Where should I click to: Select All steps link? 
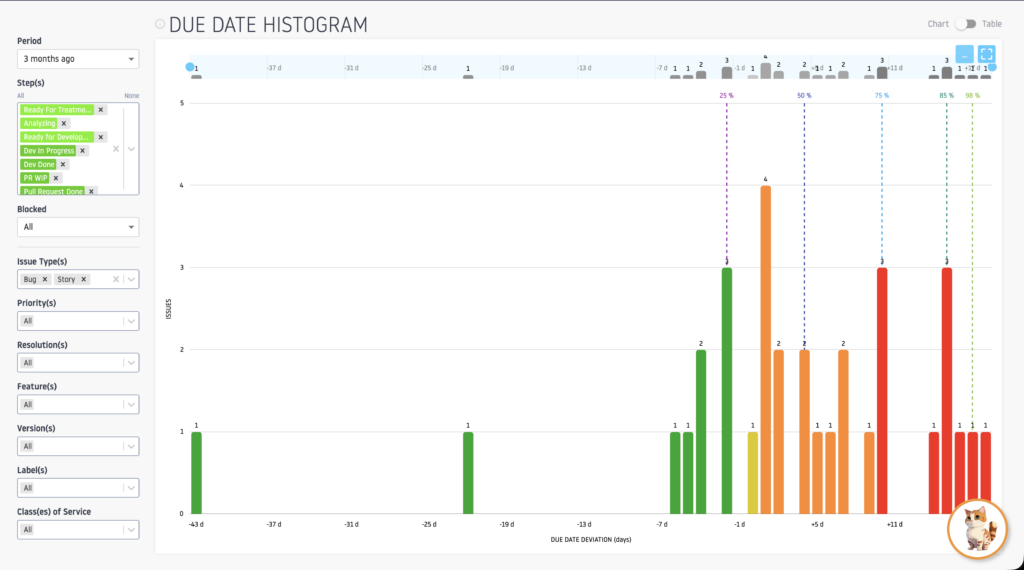21,96
